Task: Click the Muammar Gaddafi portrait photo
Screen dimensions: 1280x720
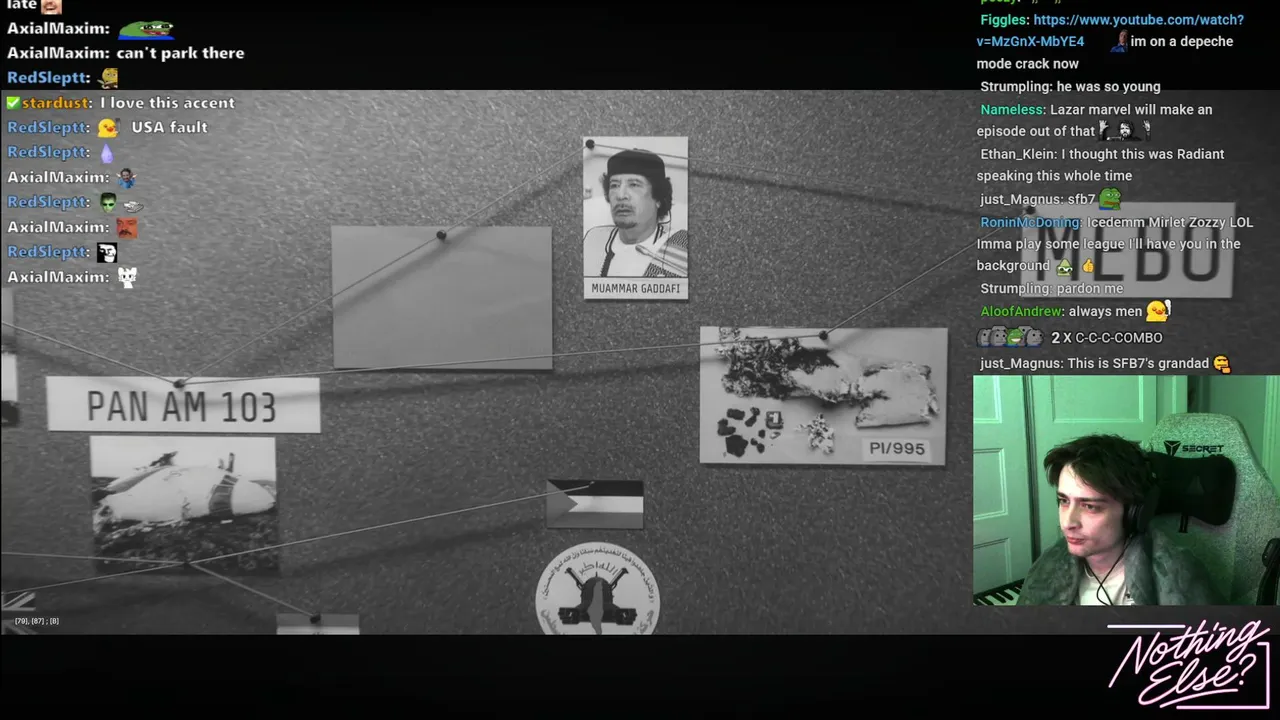Action: pos(635,208)
